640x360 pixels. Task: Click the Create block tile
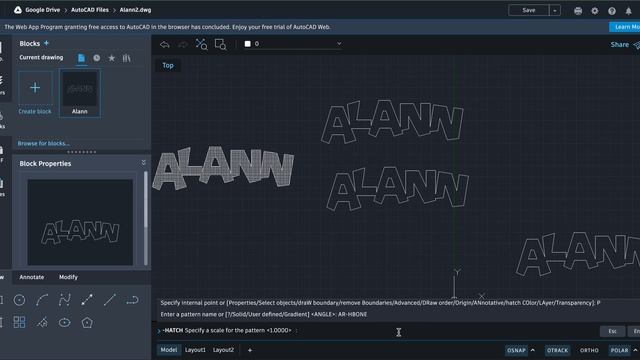[x=35, y=93]
